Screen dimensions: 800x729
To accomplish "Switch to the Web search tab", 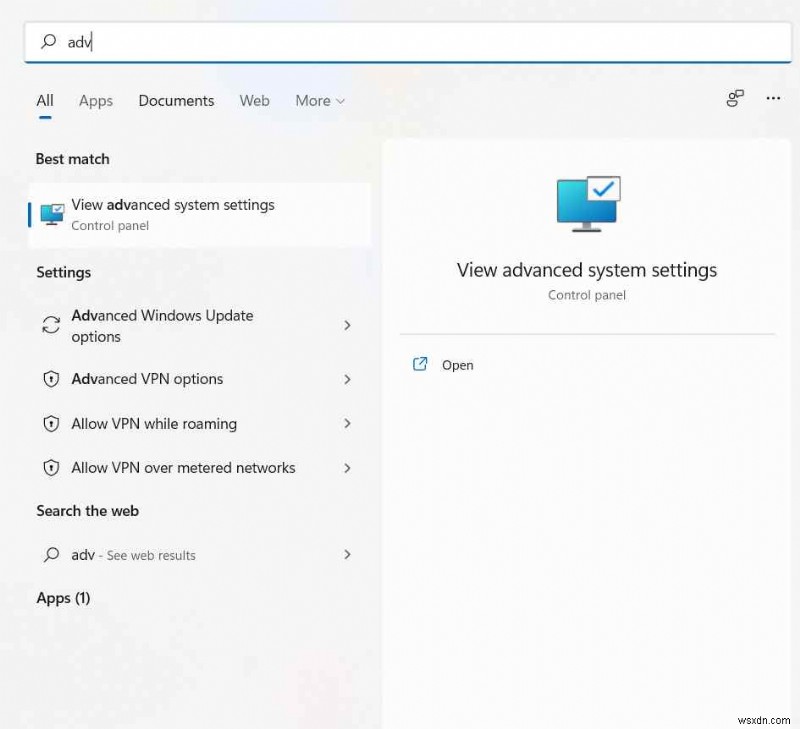I will (x=254, y=101).
